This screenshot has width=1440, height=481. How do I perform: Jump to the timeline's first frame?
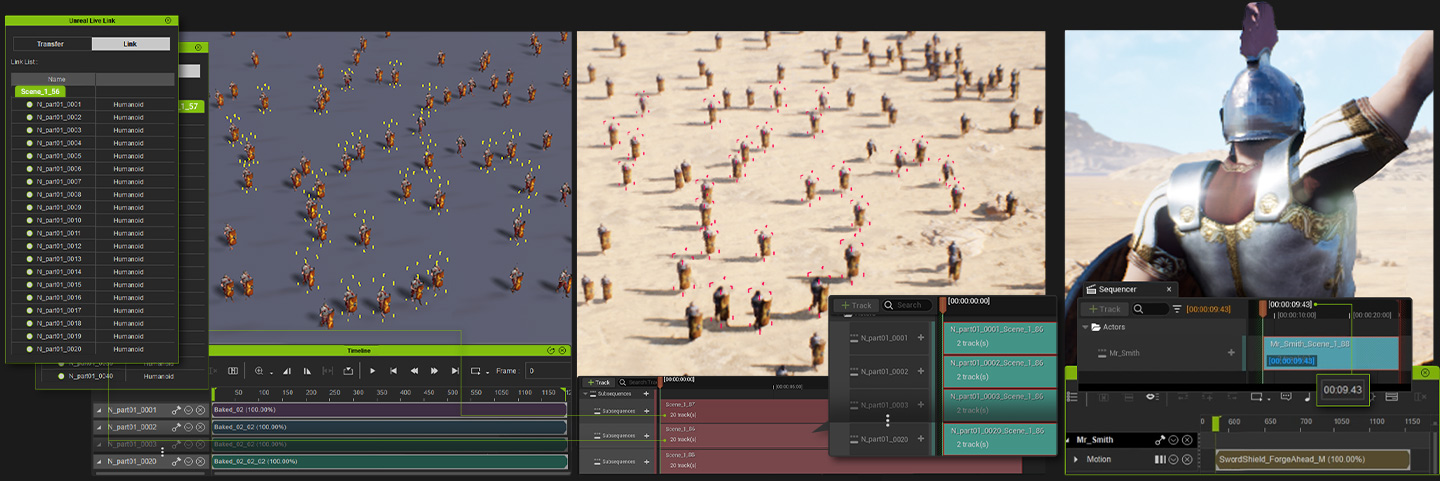[393, 371]
